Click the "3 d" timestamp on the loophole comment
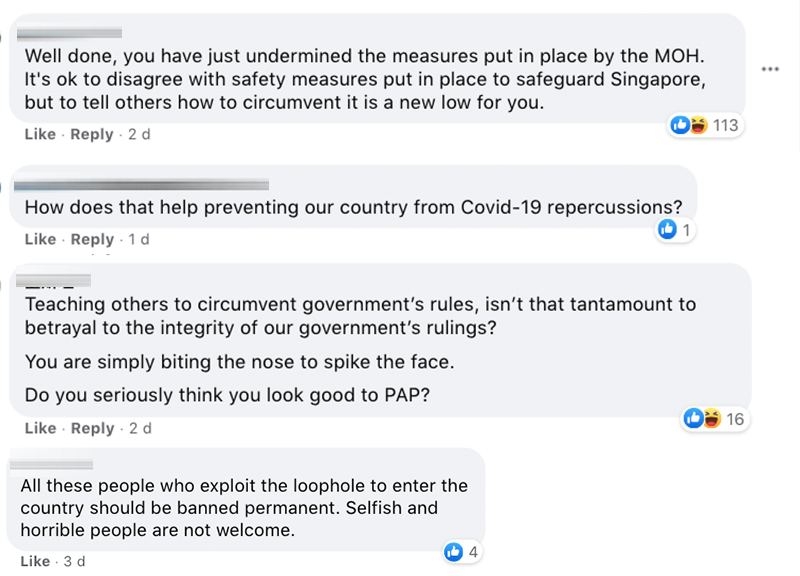800x576 pixels. pos(74,561)
